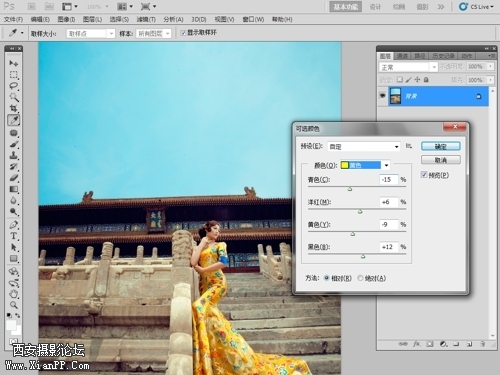This screenshot has width=500, height=375.
Task: Select the Clone Stamp tool
Action: (14, 155)
